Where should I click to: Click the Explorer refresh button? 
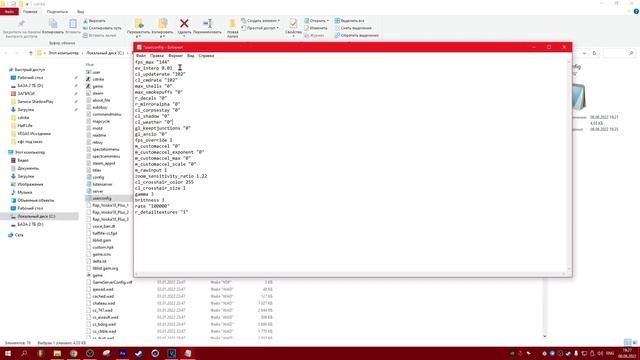pyautogui.click(x=594, y=53)
